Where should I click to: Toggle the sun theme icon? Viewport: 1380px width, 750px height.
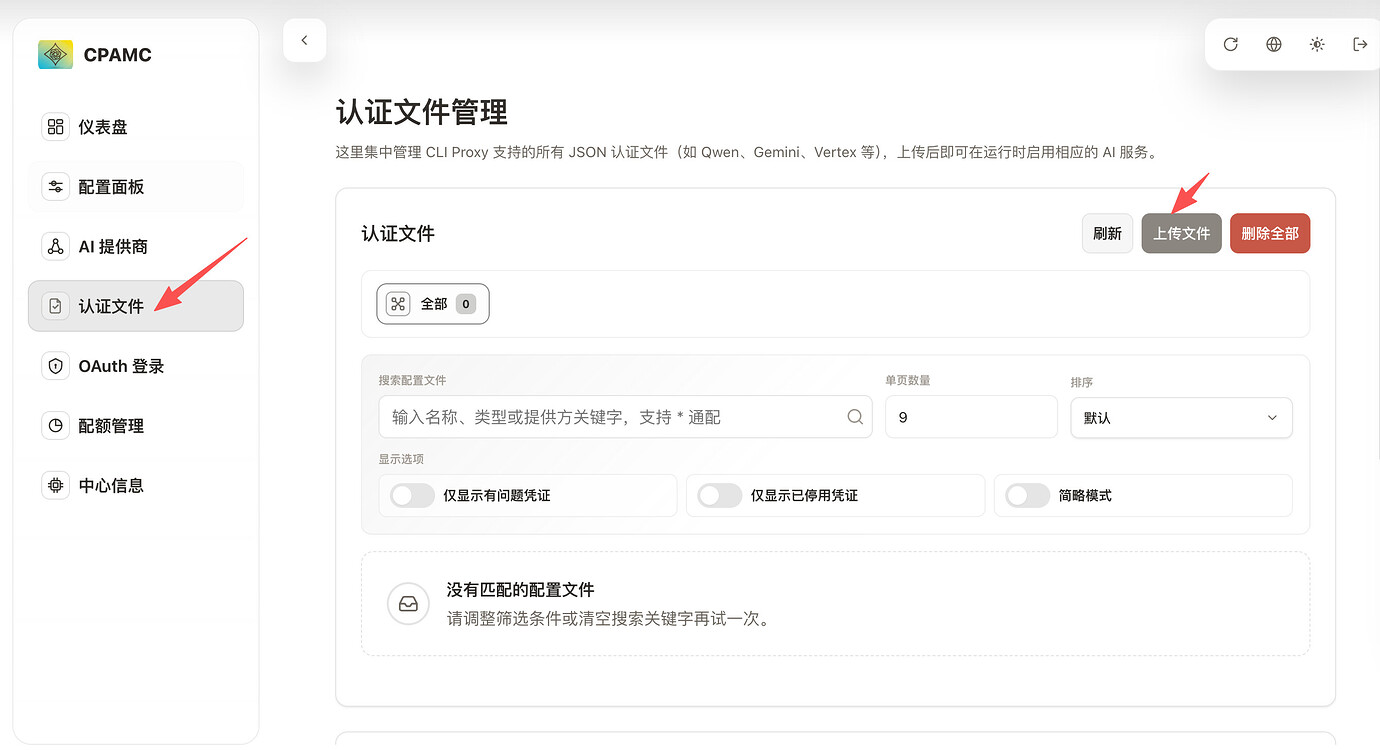(1317, 44)
